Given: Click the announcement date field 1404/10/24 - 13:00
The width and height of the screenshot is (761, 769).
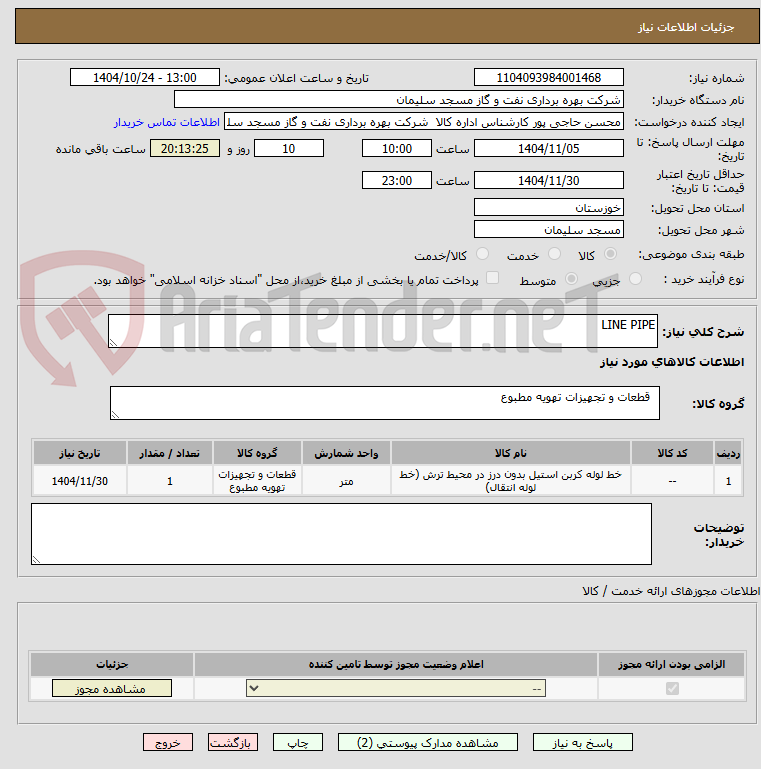Looking at the screenshot, I should pos(145,77).
